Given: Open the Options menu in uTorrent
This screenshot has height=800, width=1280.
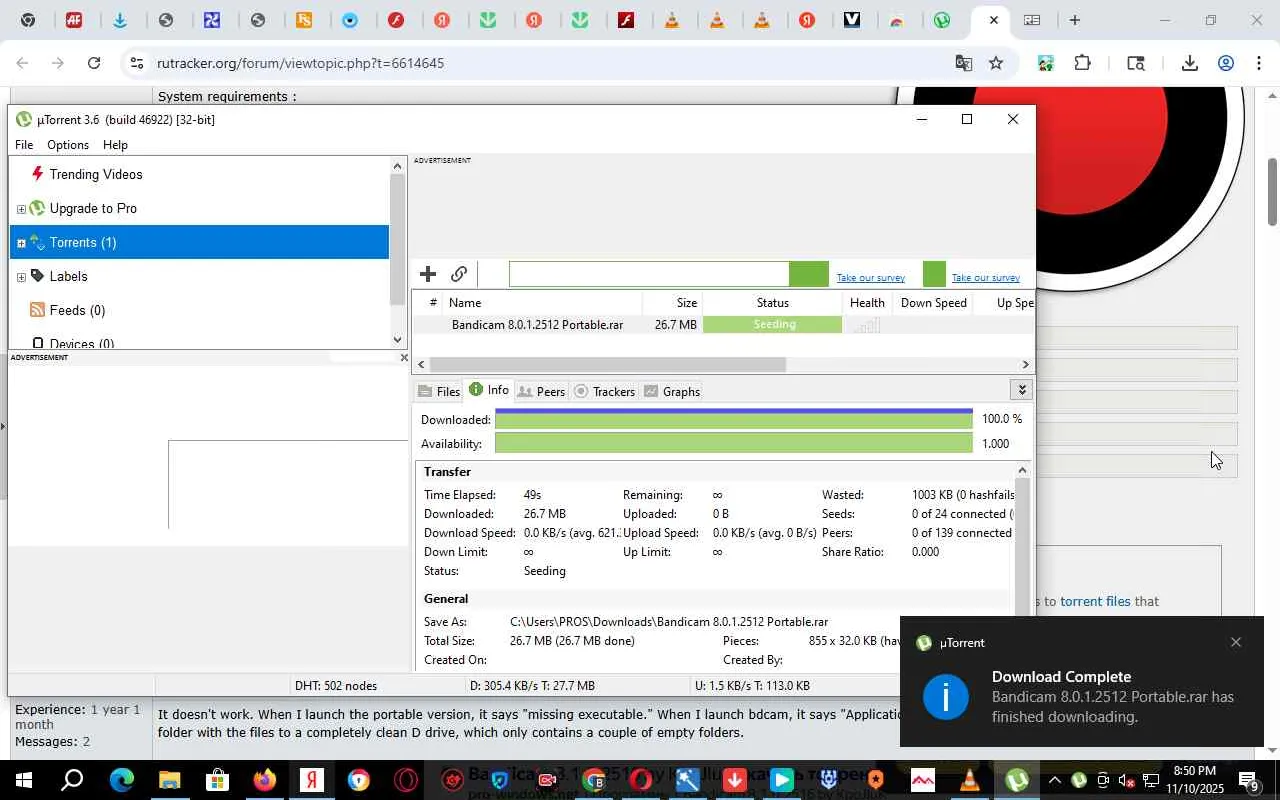Looking at the screenshot, I should (x=68, y=145).
